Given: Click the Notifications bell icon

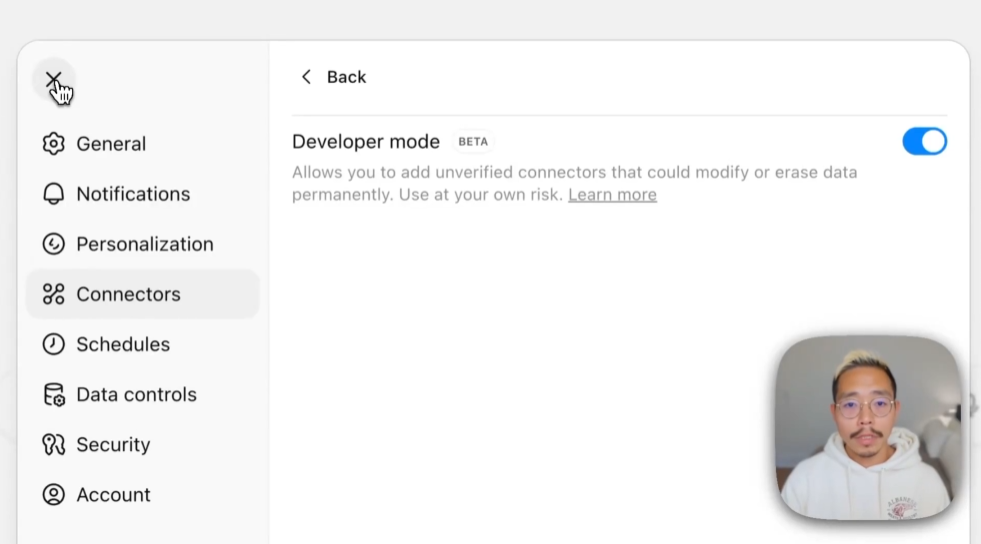Looking at the screenshot, I should tap(53, 194).
